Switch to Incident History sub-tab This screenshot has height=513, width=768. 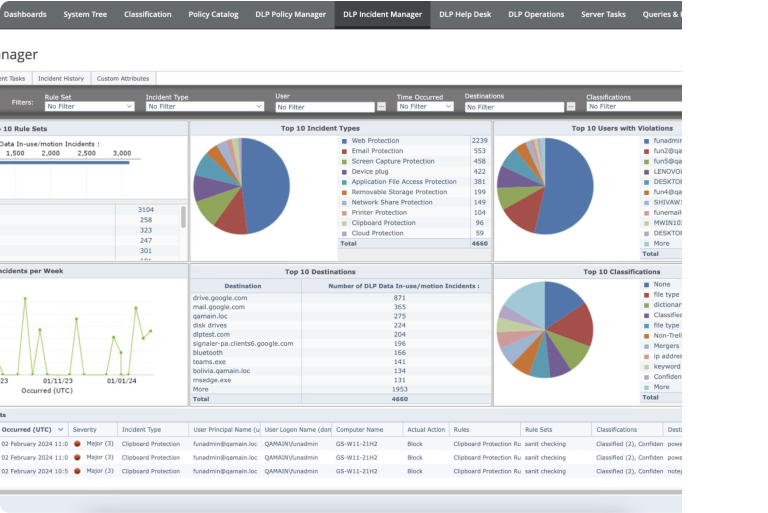click(x=61, y=78)
